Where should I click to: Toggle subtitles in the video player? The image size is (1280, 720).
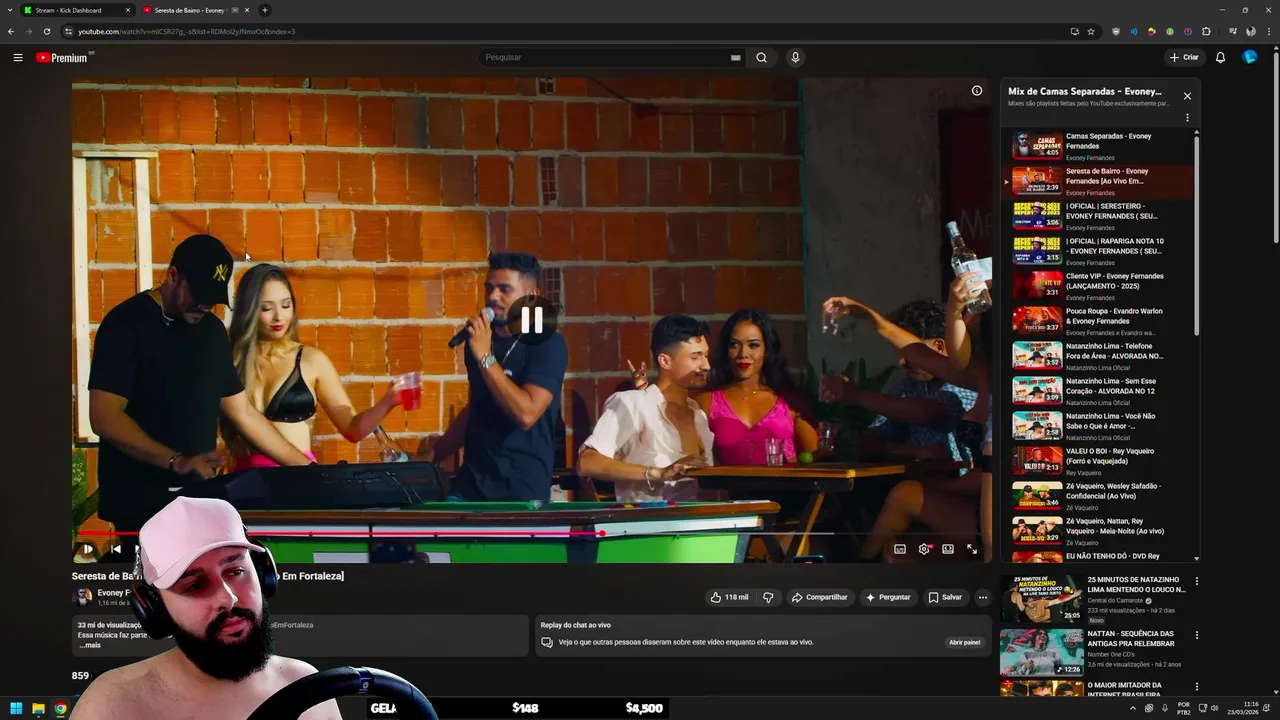pyautogui.click(x=900, y=549)
